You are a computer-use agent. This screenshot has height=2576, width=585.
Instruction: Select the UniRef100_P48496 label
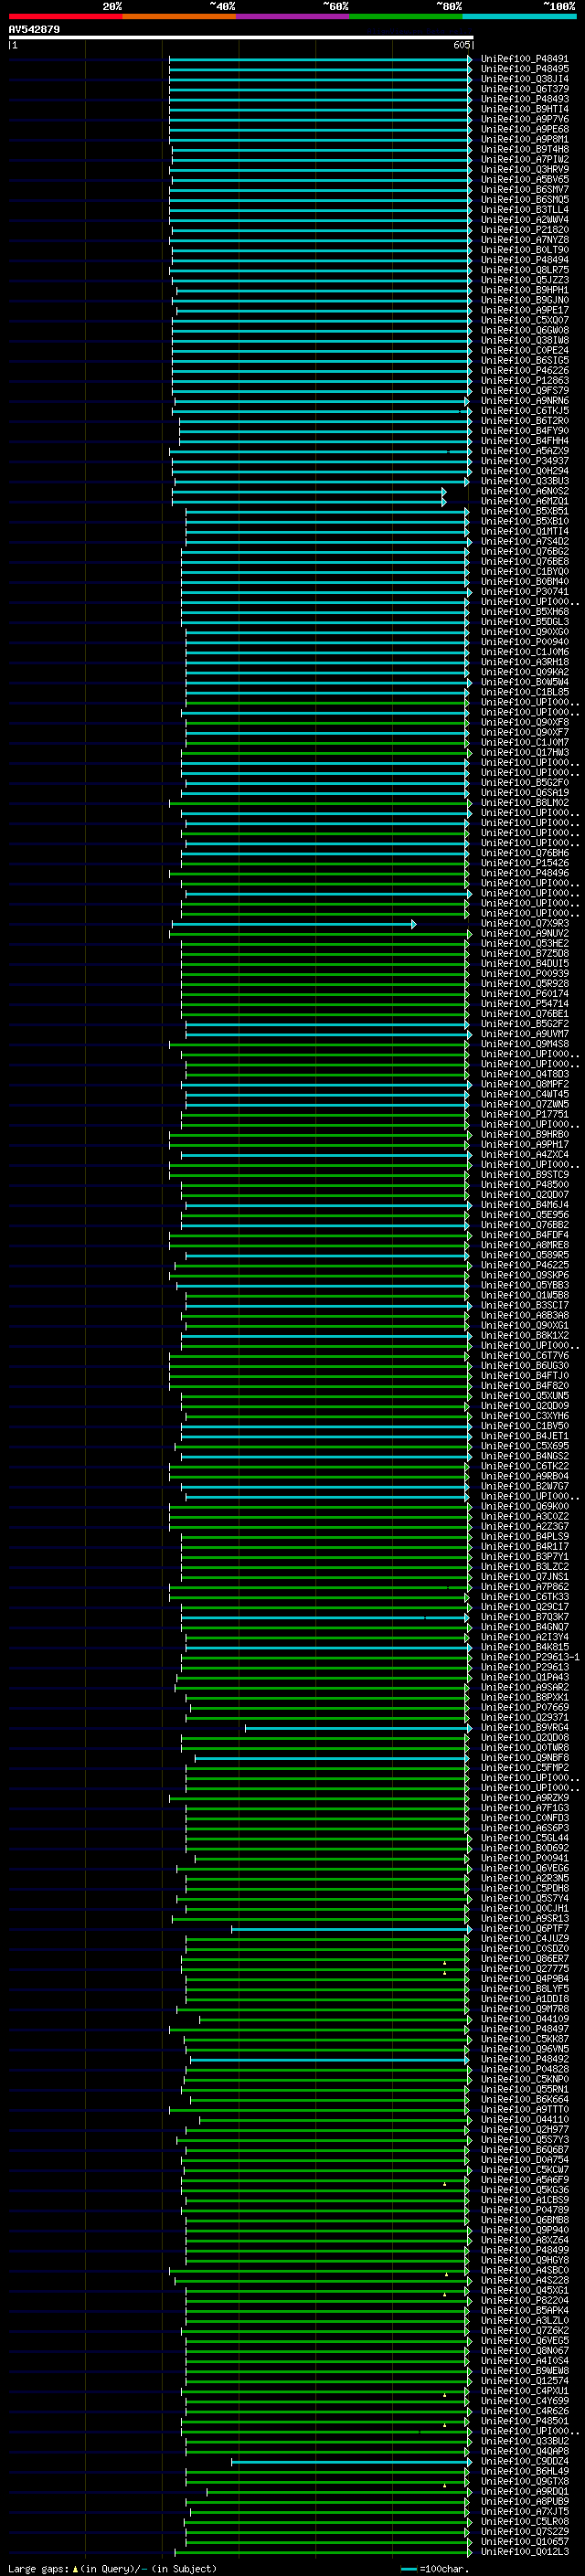pos(525,873)
